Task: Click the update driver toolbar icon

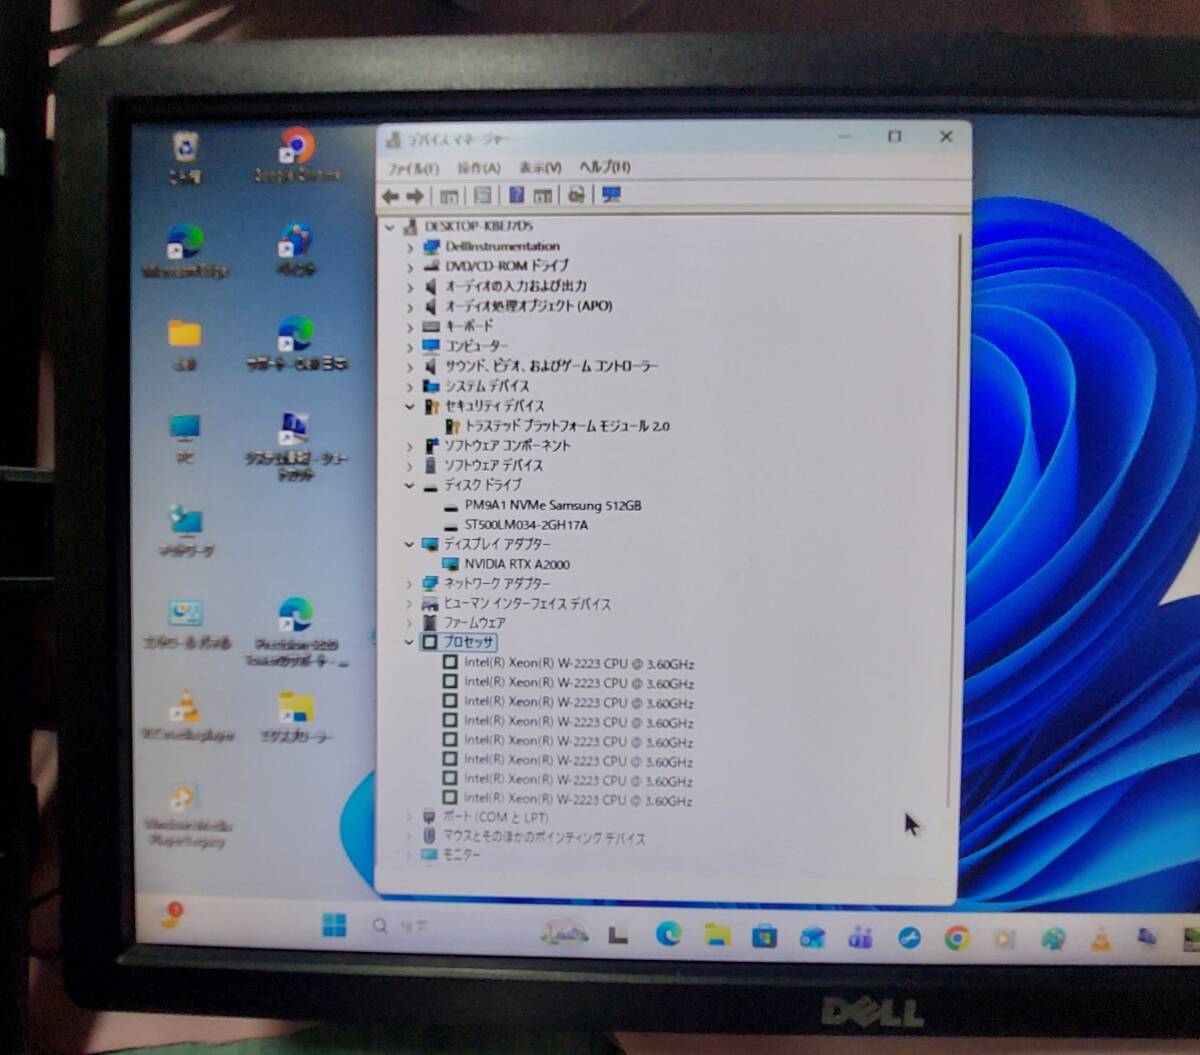Action: (x=576, y=194)
